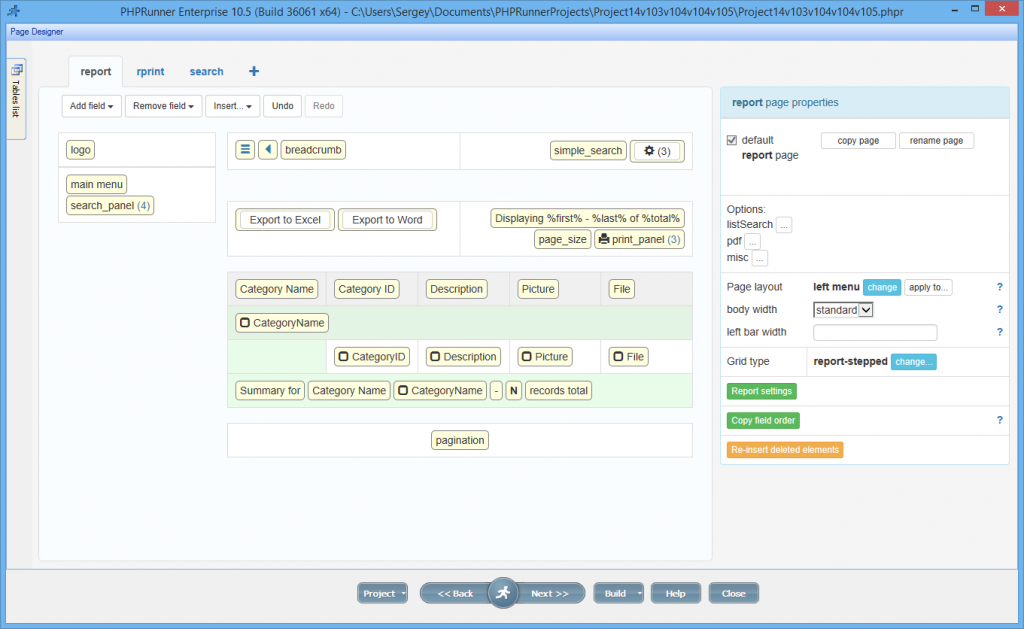Screen dimensions: 1024x629
Task: Click the running-man icon between Back and Next buttons
Action: click(503, 592)
